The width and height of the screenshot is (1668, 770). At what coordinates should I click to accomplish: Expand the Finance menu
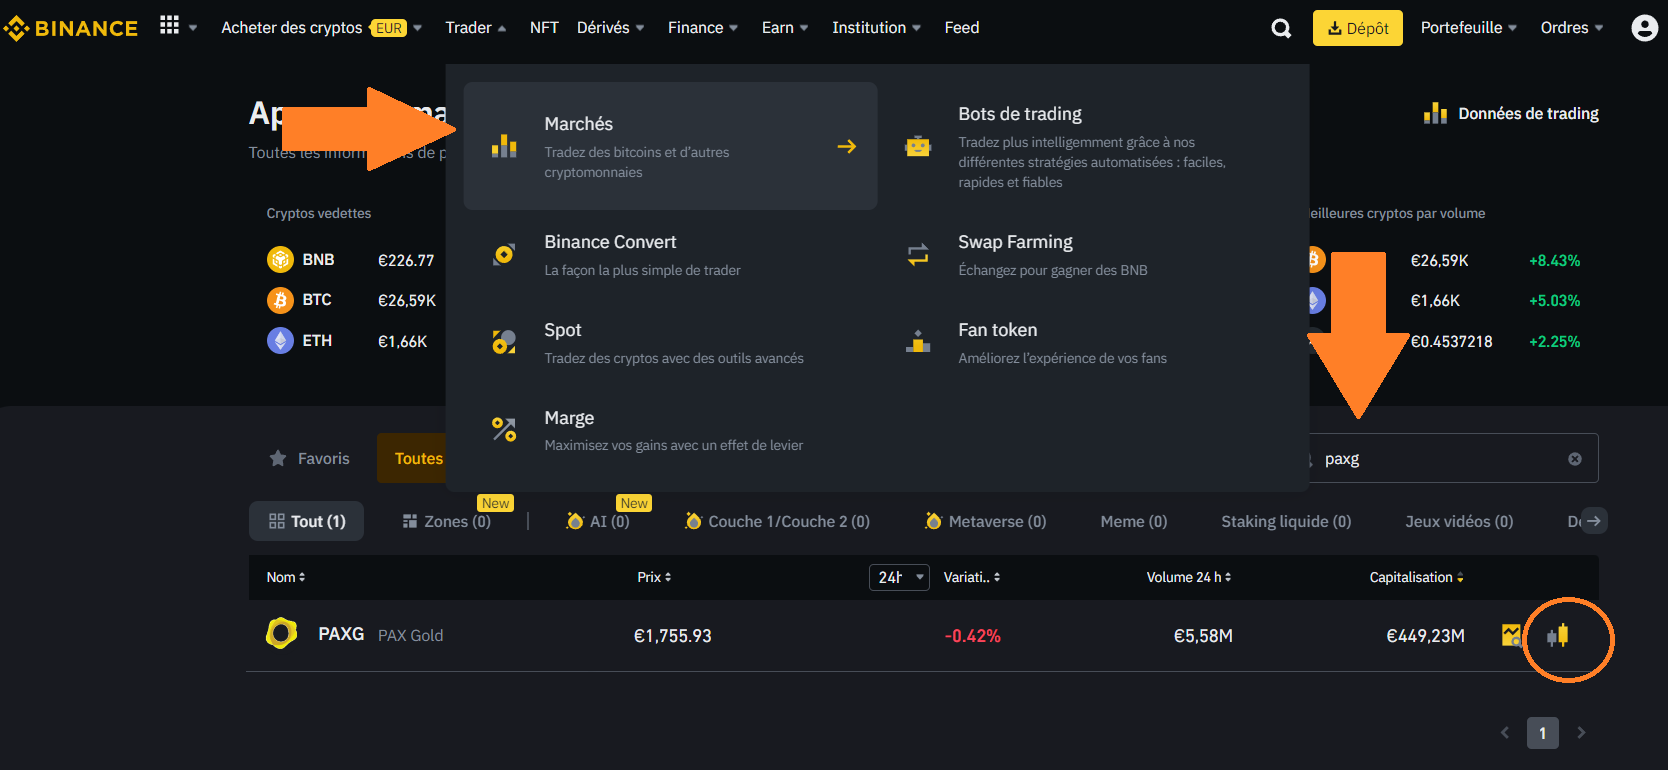[702, 28]
